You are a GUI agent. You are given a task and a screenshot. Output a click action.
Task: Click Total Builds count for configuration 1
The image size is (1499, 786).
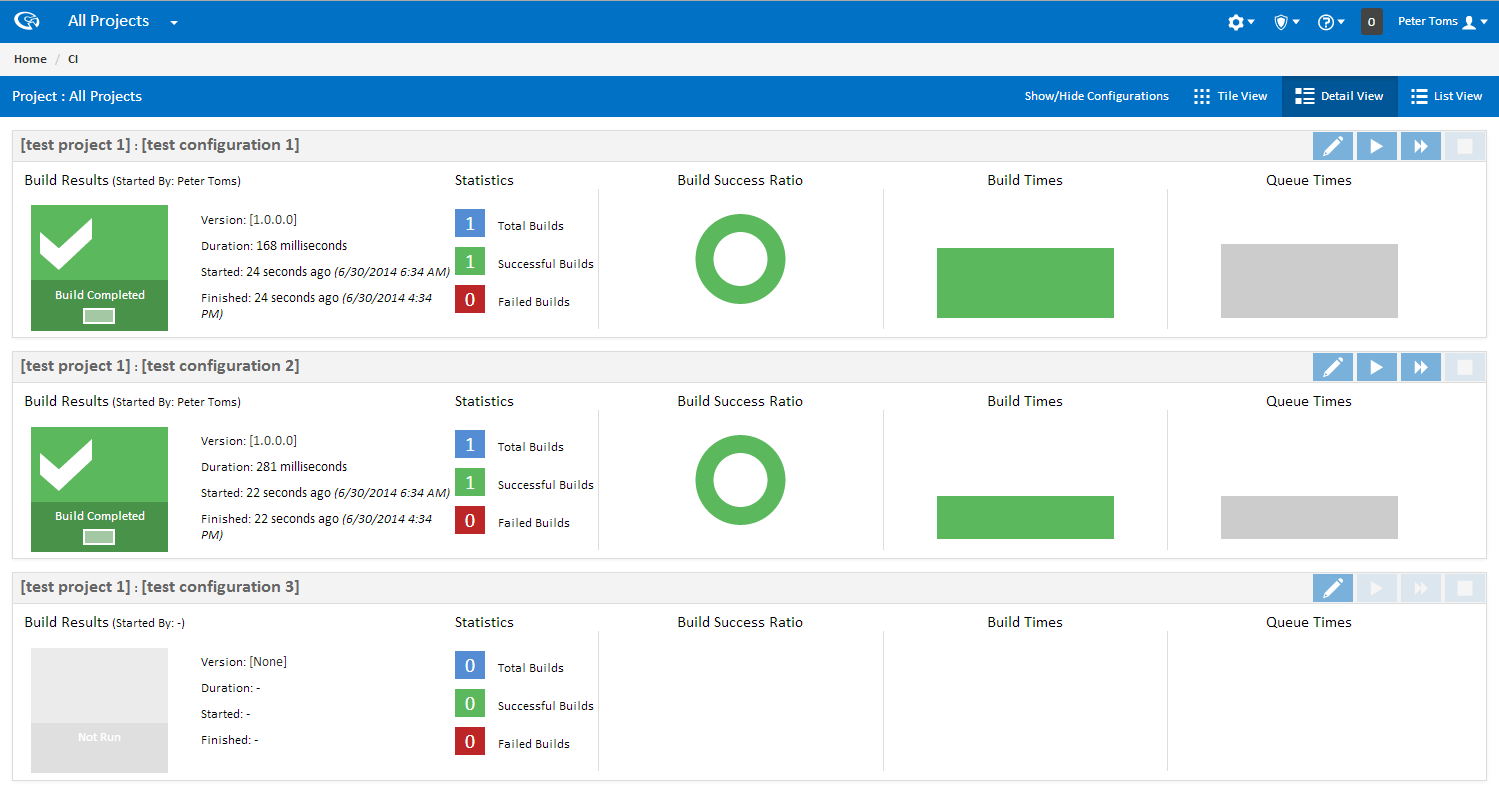470,223
